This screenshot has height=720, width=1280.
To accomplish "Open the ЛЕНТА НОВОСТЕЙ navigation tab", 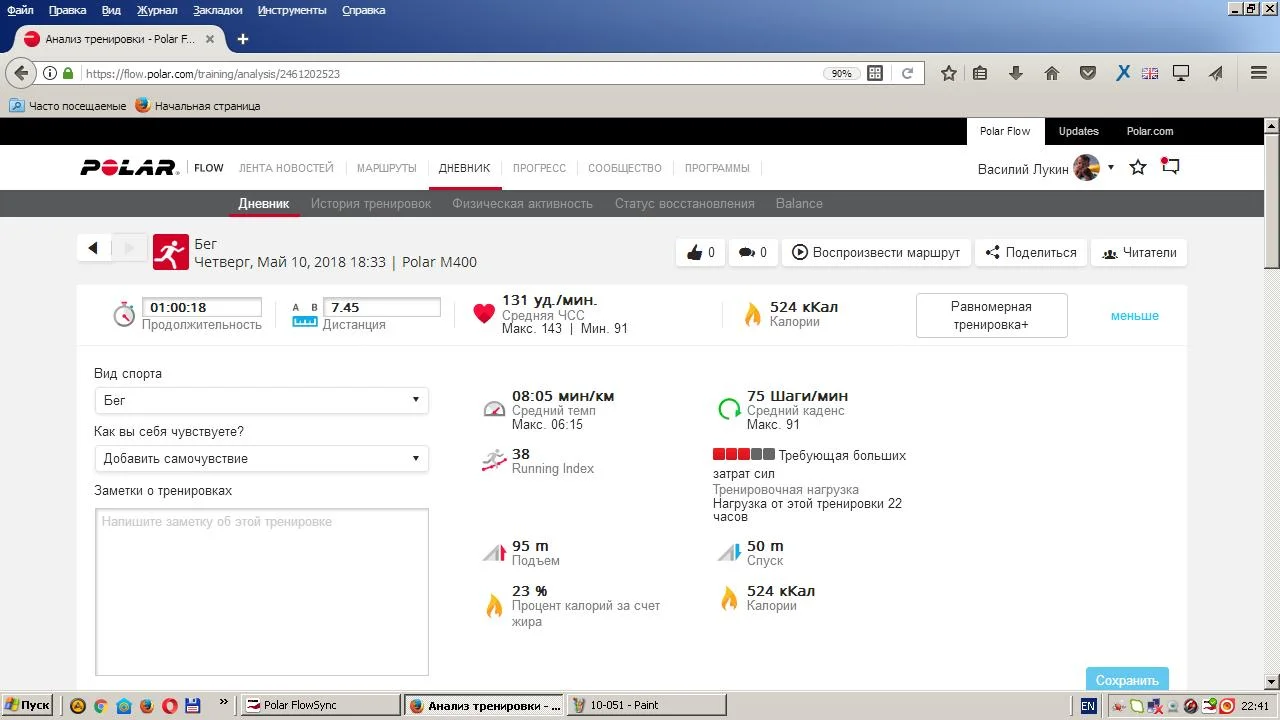I will tap(286, 168).
